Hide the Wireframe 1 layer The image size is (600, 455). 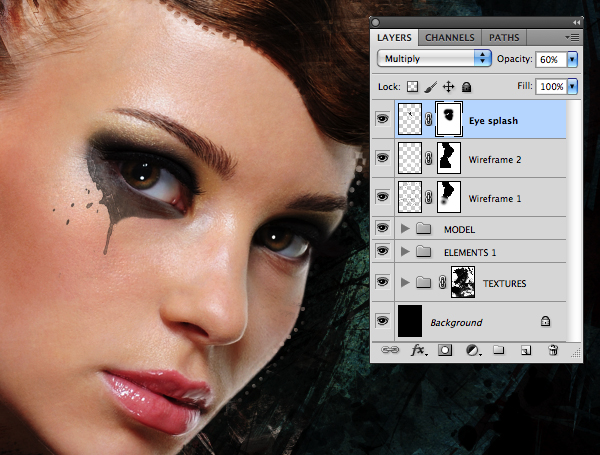tap(382, 197)
